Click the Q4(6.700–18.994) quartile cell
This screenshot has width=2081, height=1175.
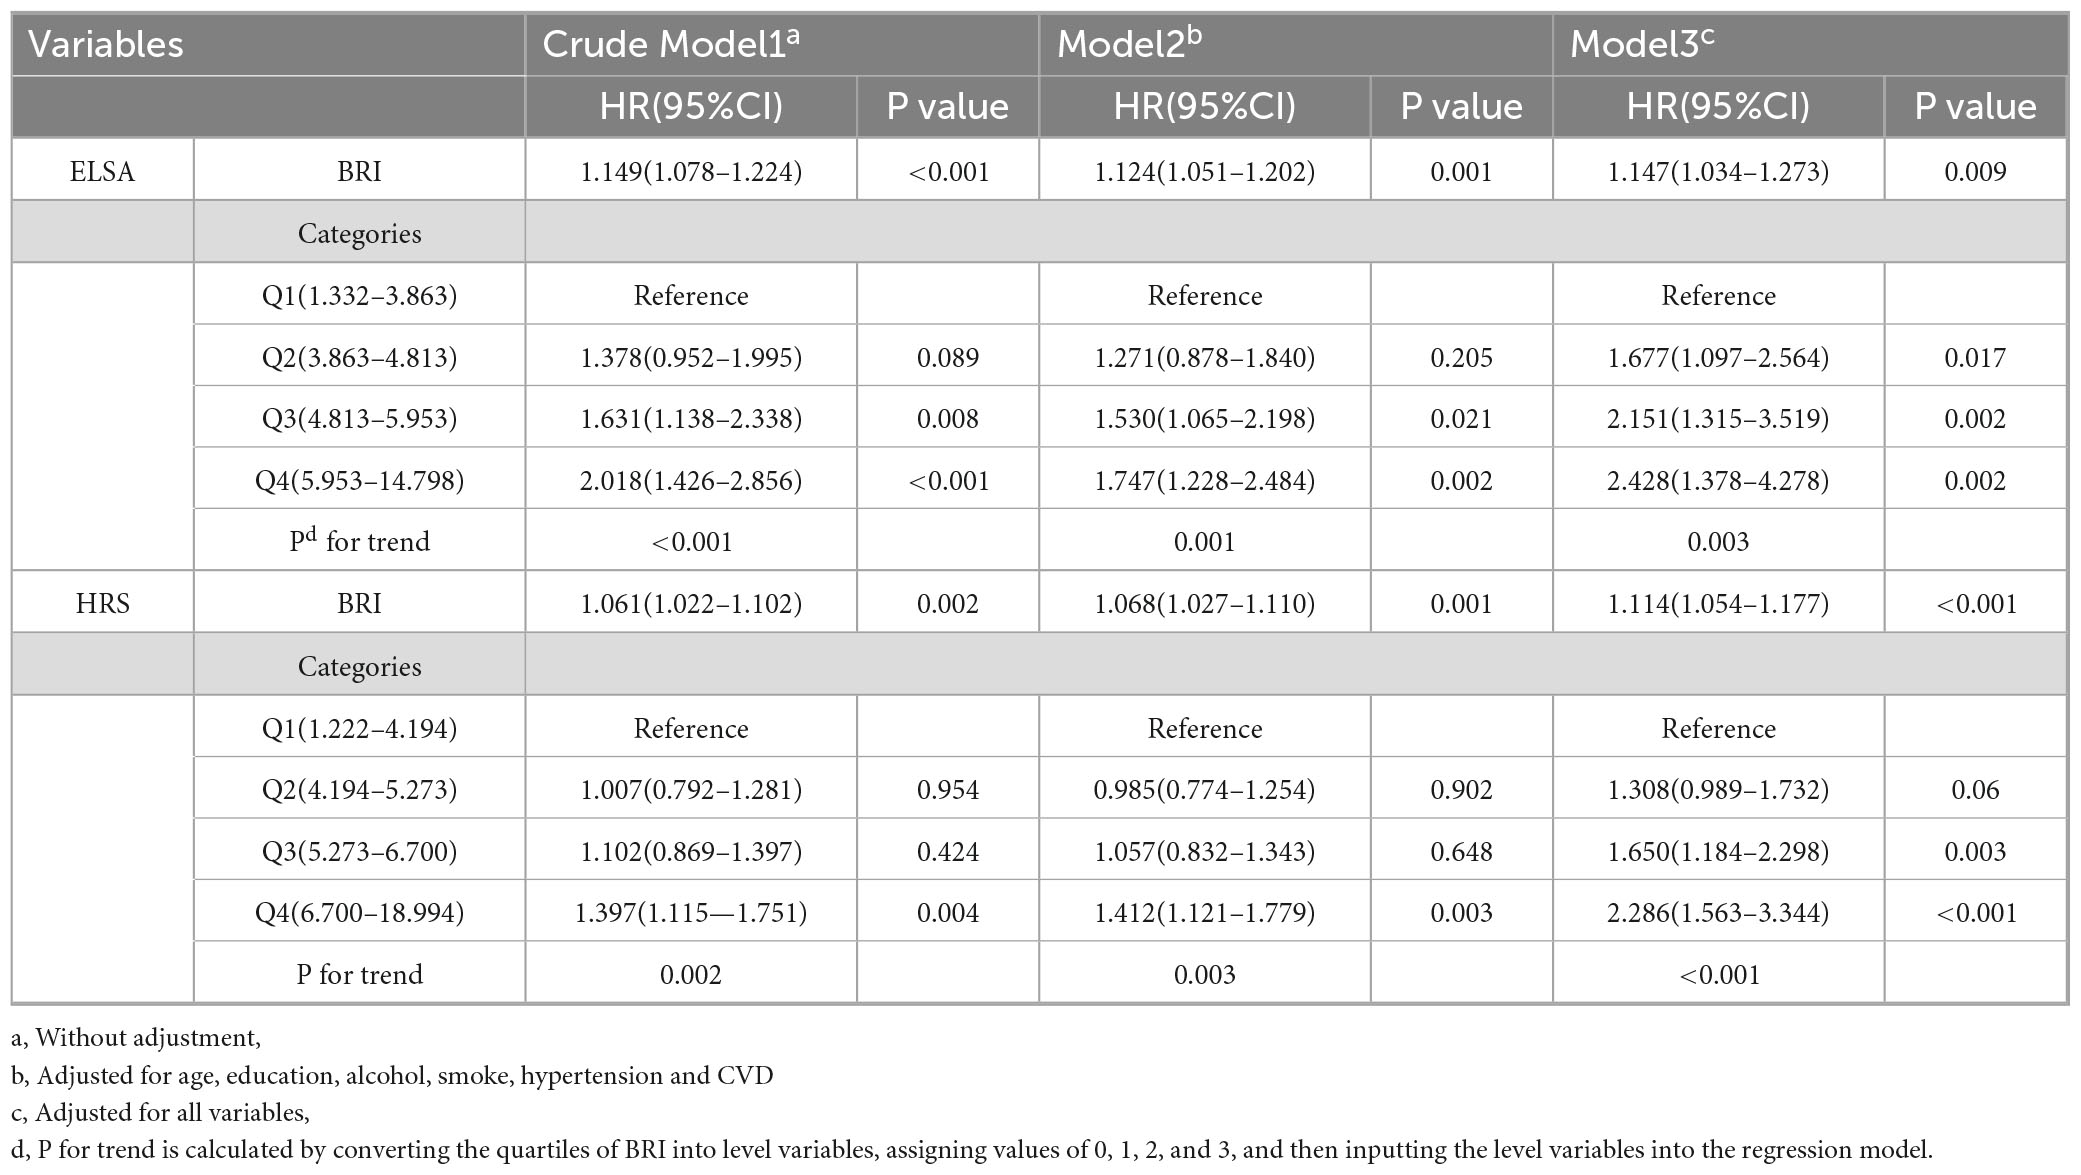[359, 913]
